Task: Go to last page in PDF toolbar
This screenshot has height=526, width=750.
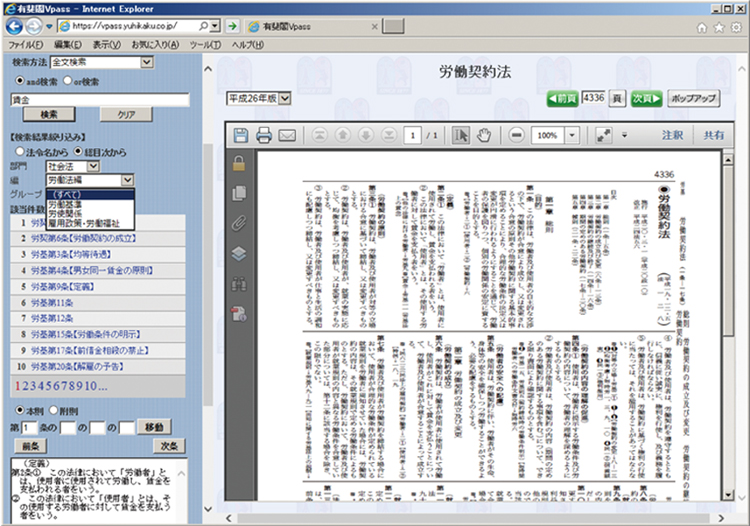Action: click(389, 135)
